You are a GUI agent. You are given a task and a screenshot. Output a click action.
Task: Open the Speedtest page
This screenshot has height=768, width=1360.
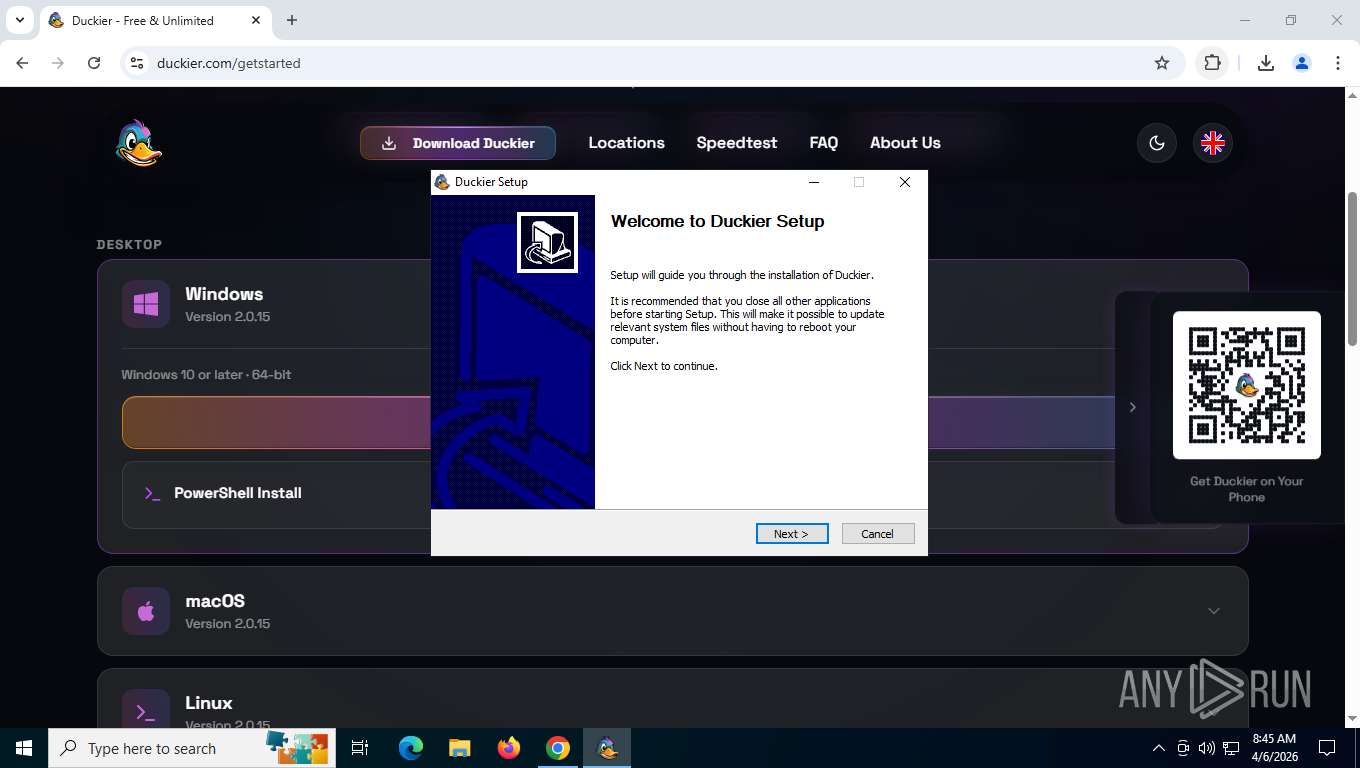737,143
